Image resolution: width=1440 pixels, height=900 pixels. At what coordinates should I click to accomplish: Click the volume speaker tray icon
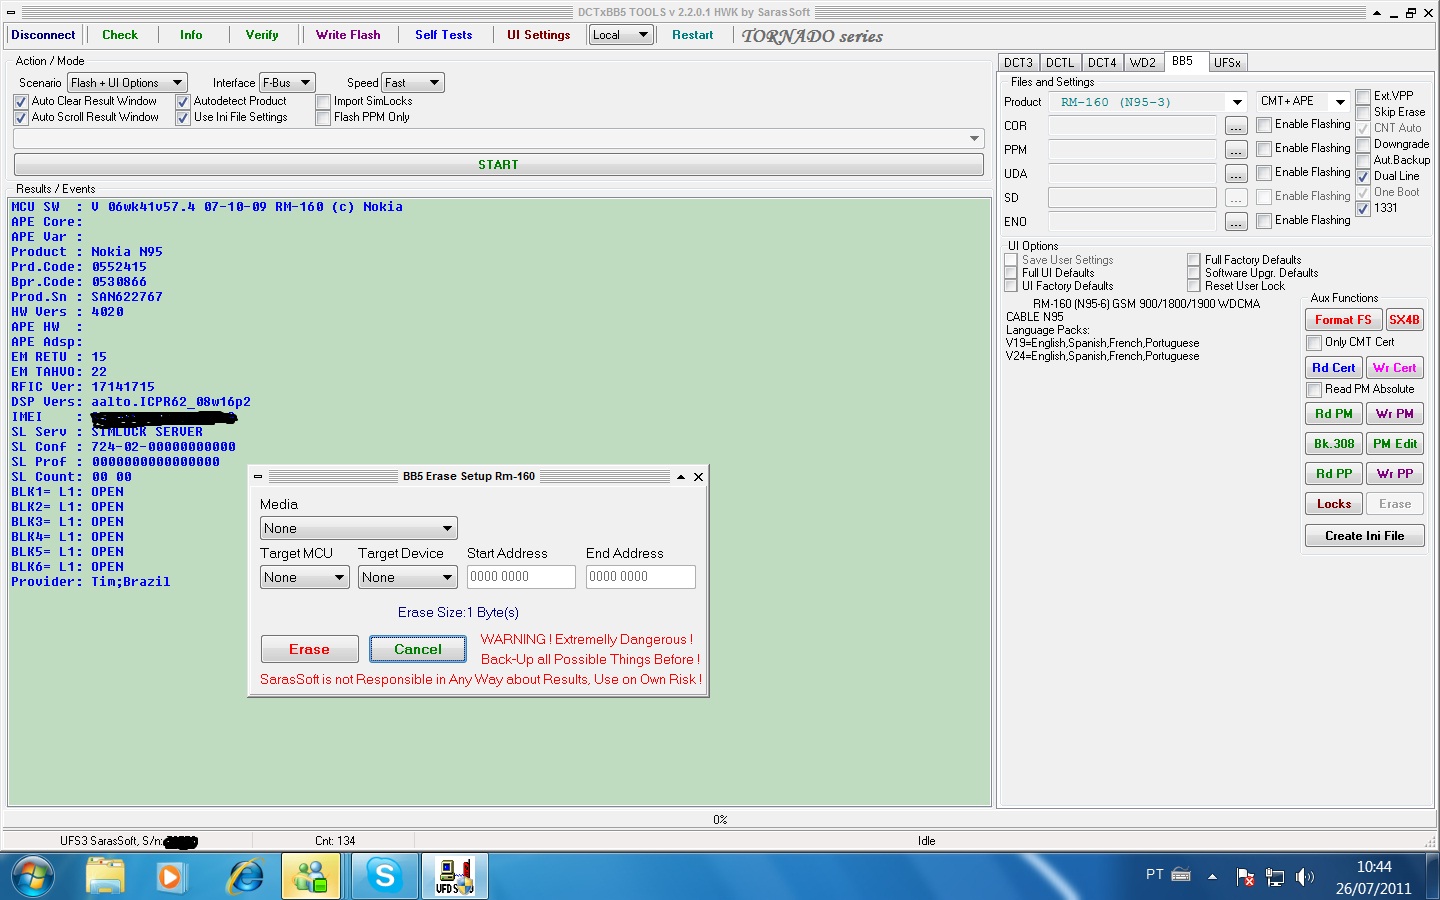(x=1304, y=877)
